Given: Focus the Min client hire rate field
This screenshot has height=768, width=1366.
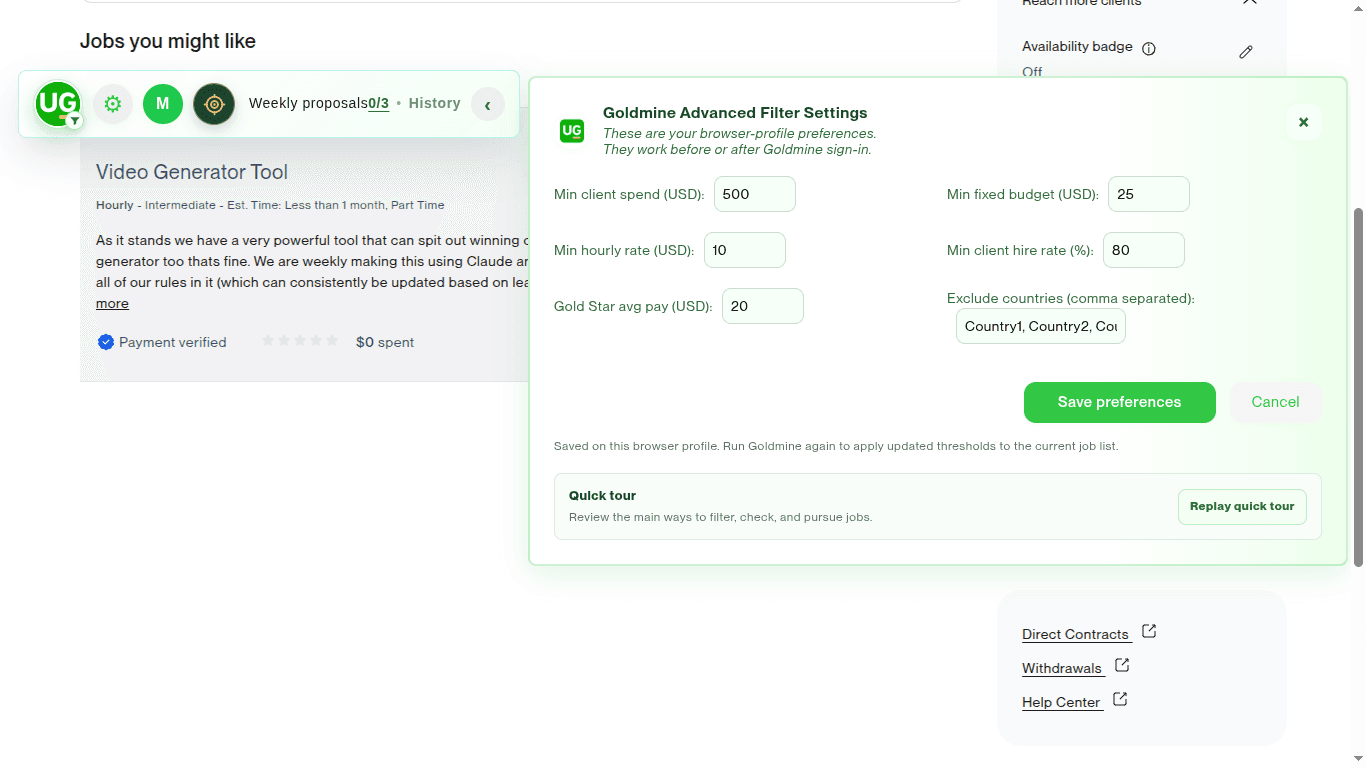Looking at the screenshot, I should click(x=1144, y=250).
